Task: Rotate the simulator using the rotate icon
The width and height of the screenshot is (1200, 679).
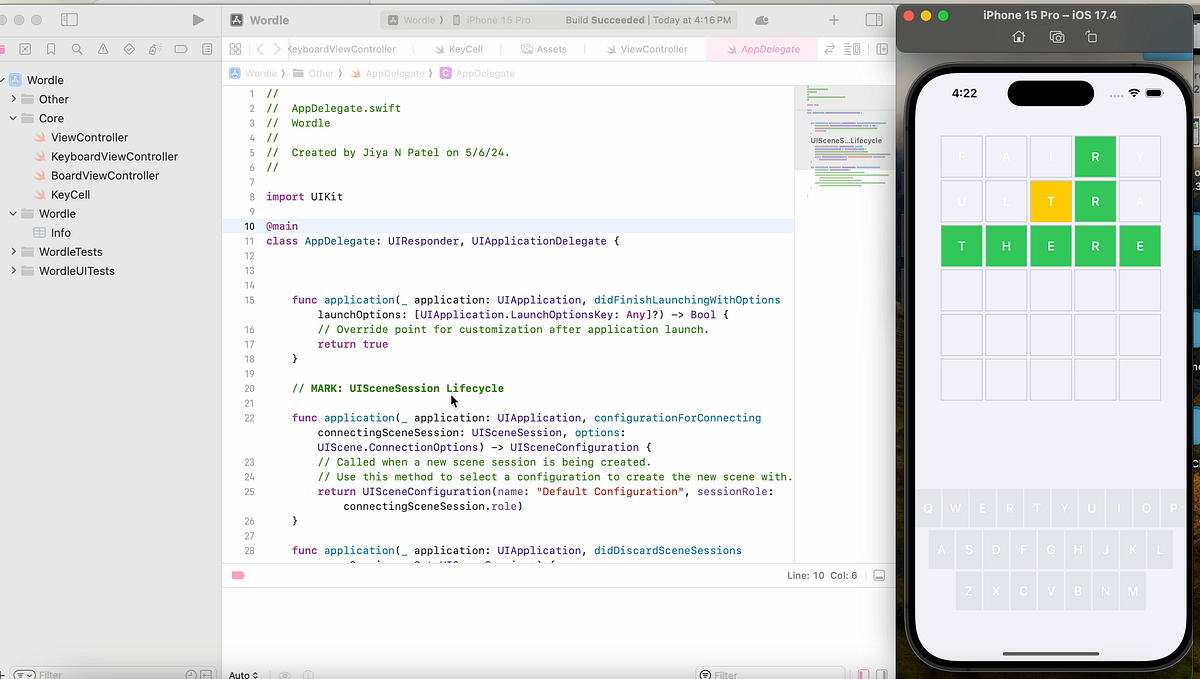Action: [x=1092, y=36]
